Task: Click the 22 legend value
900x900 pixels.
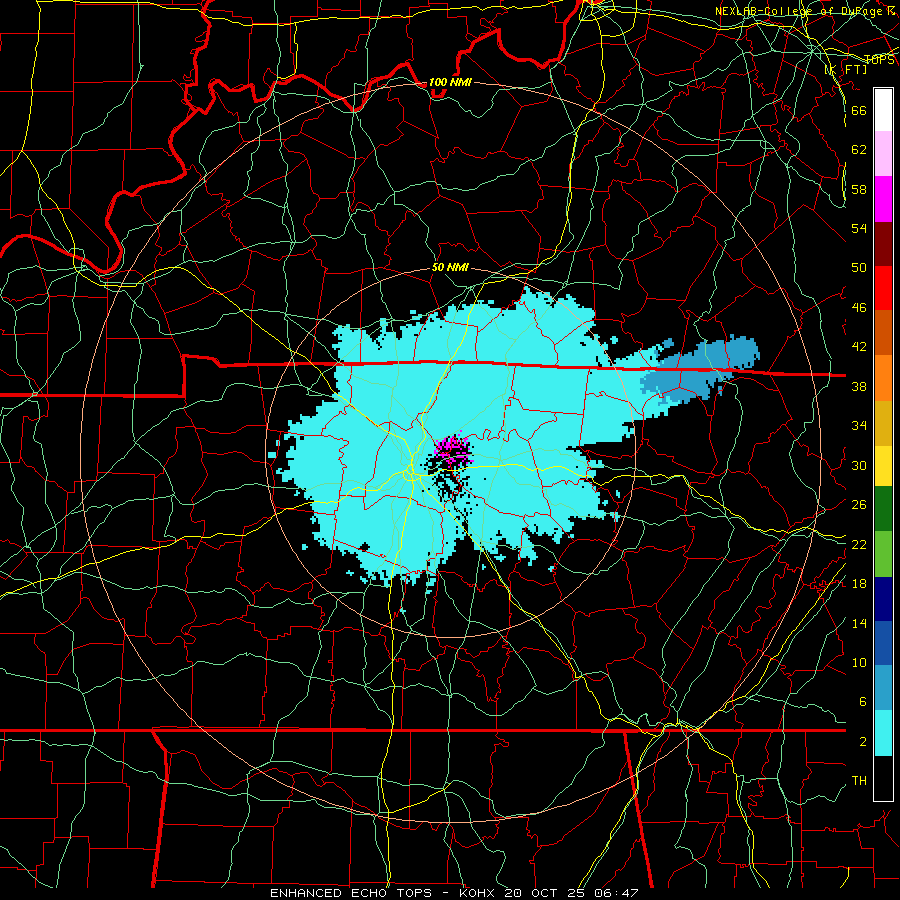Action: click(859, 544)
